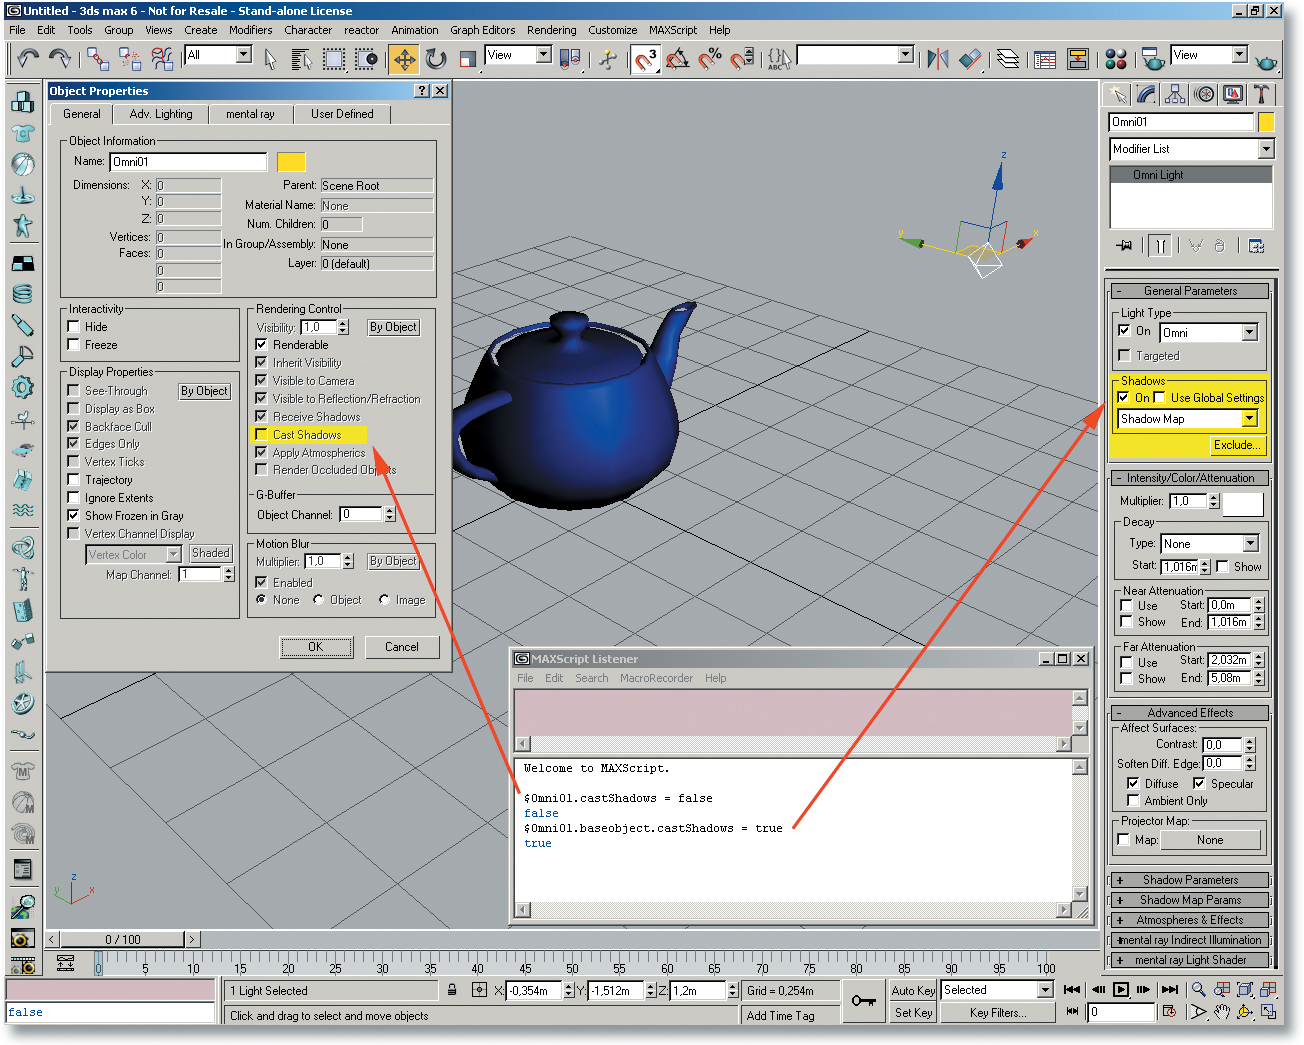Check the Targeted light checkbox
Viewport: 1304px width, 1045px height.
click(1124, 355)
